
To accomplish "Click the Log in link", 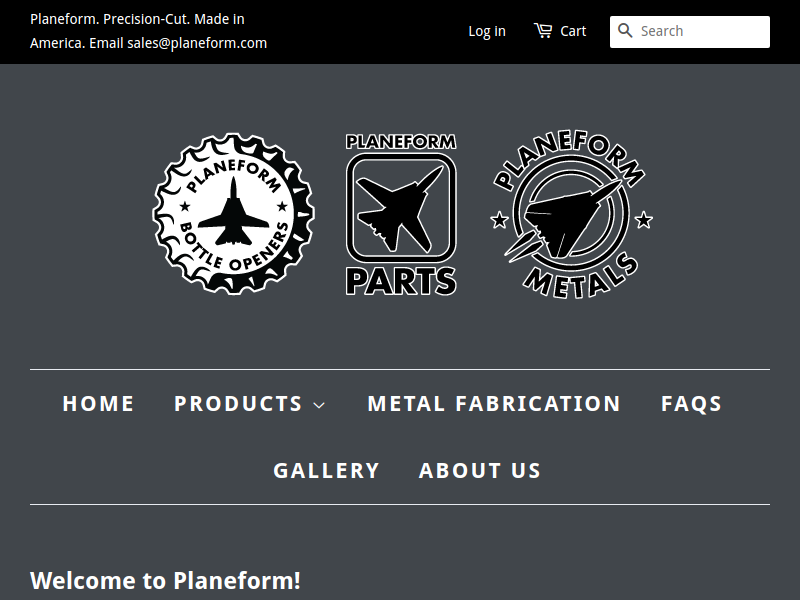I will click(x=487, y=31).
